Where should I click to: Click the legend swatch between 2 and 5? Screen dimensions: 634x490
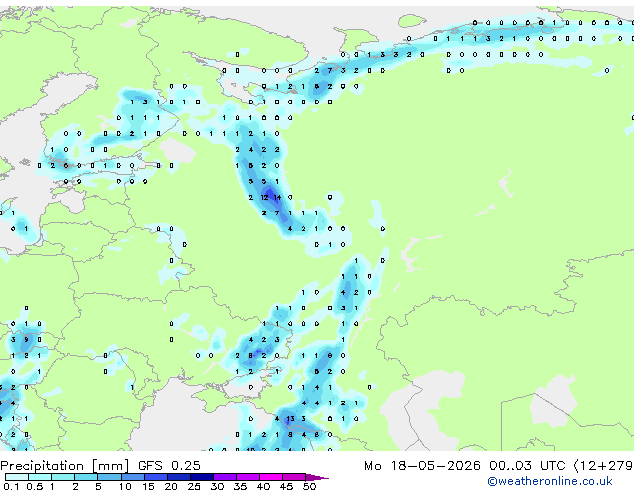tap(86, 477)
